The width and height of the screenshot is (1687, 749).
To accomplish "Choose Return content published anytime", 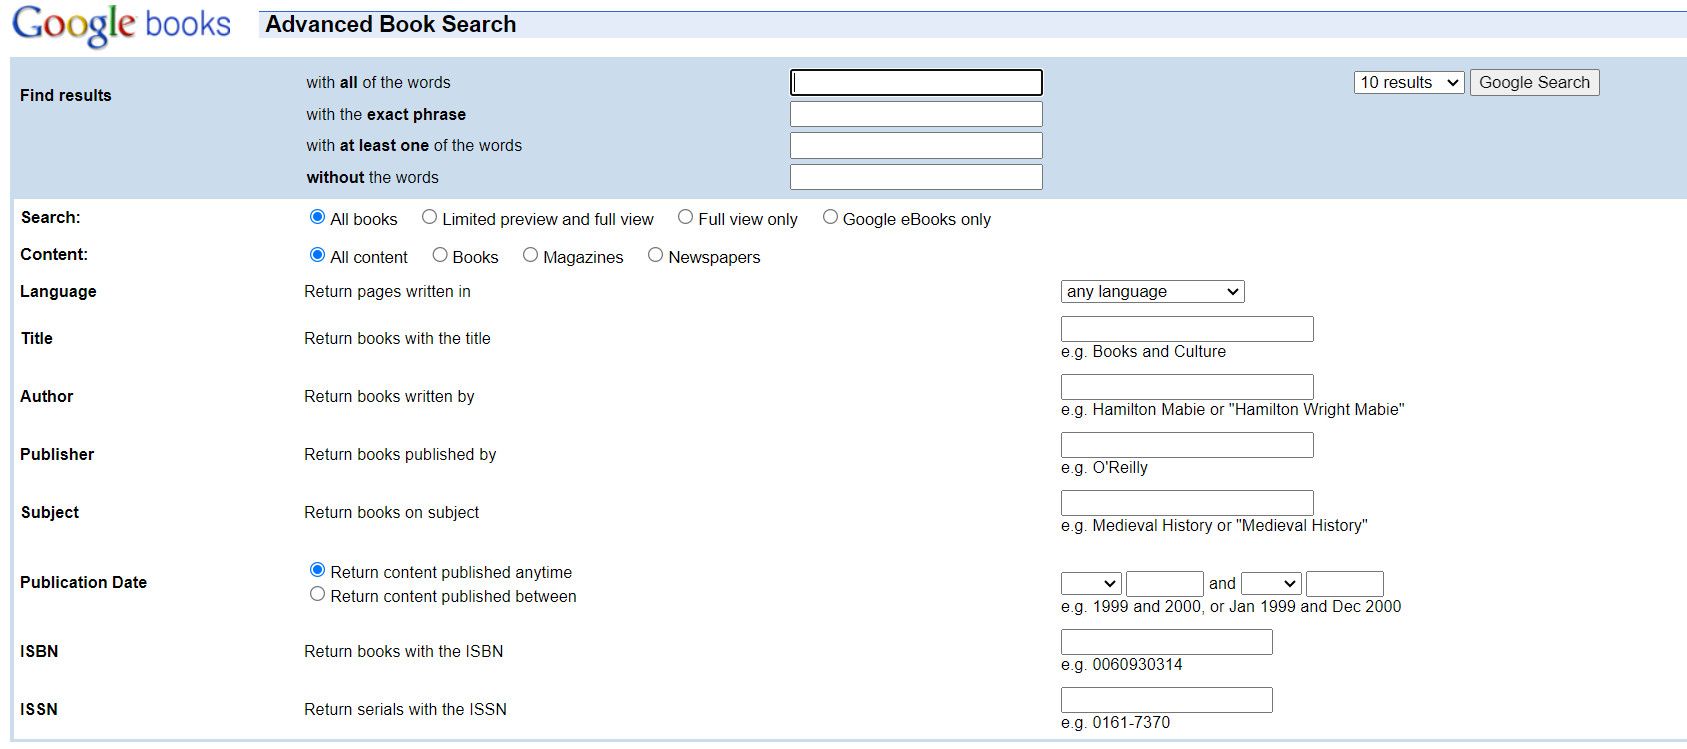I will pos(318,570).
